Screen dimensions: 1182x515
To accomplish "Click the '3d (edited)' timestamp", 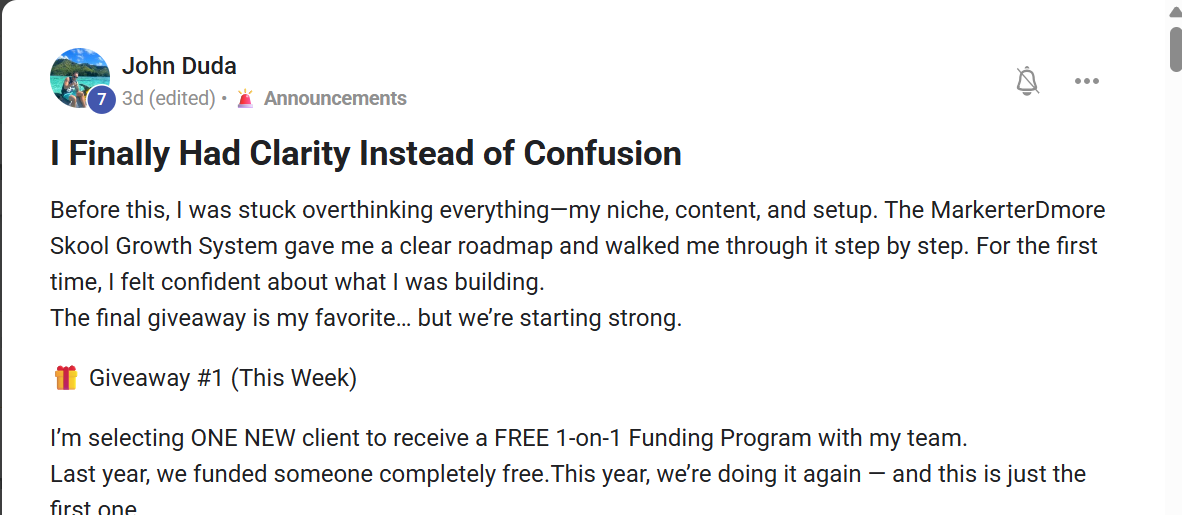I will point(168,98).
